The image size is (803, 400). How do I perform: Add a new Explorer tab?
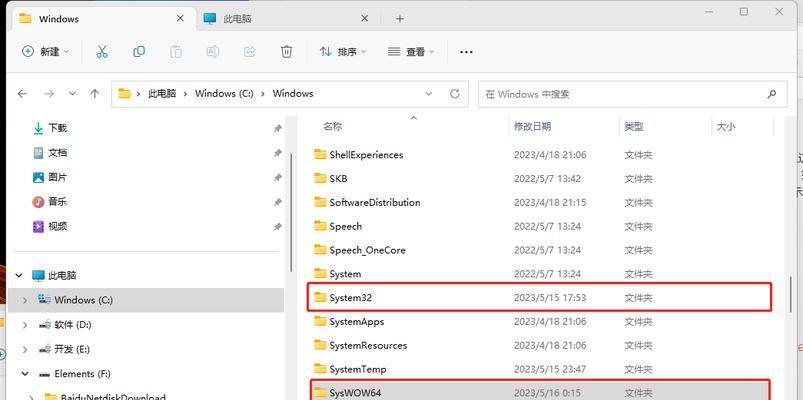400,19
